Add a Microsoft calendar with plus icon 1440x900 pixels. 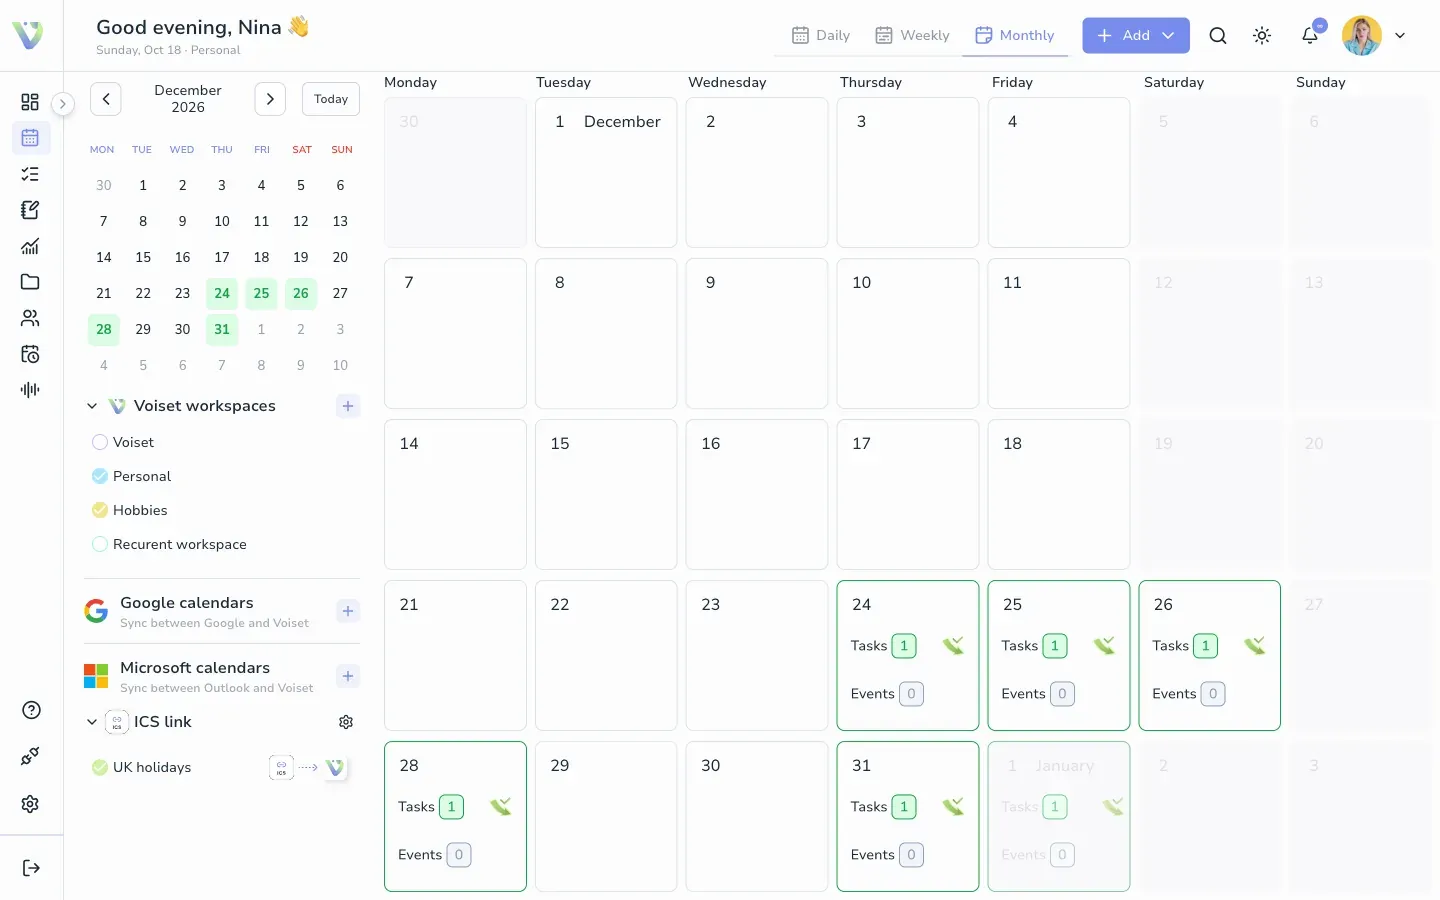(348, 676)
